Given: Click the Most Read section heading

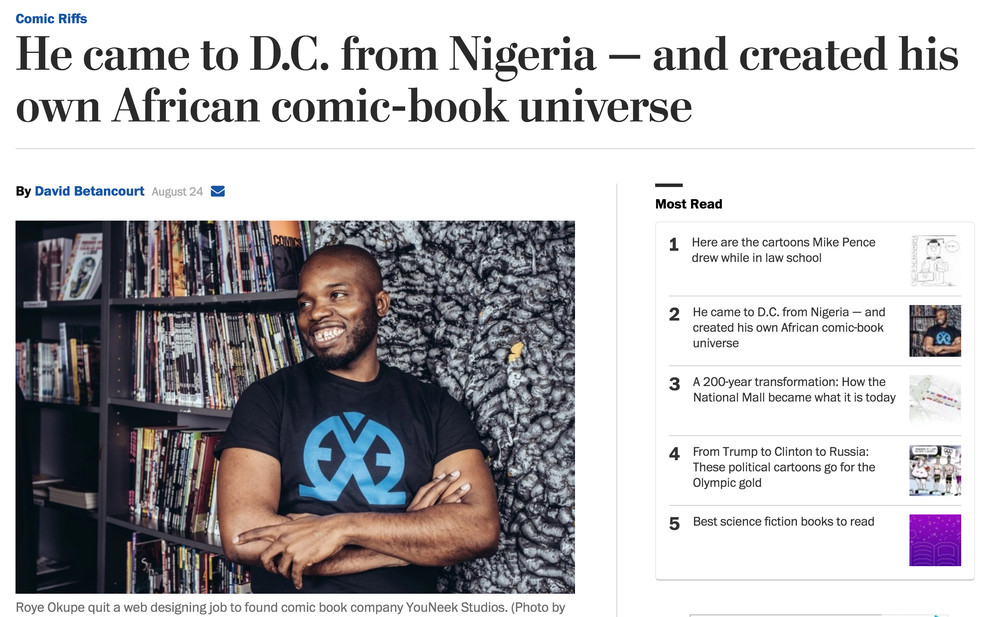Looking at the screenshot, I should [689, 204].
